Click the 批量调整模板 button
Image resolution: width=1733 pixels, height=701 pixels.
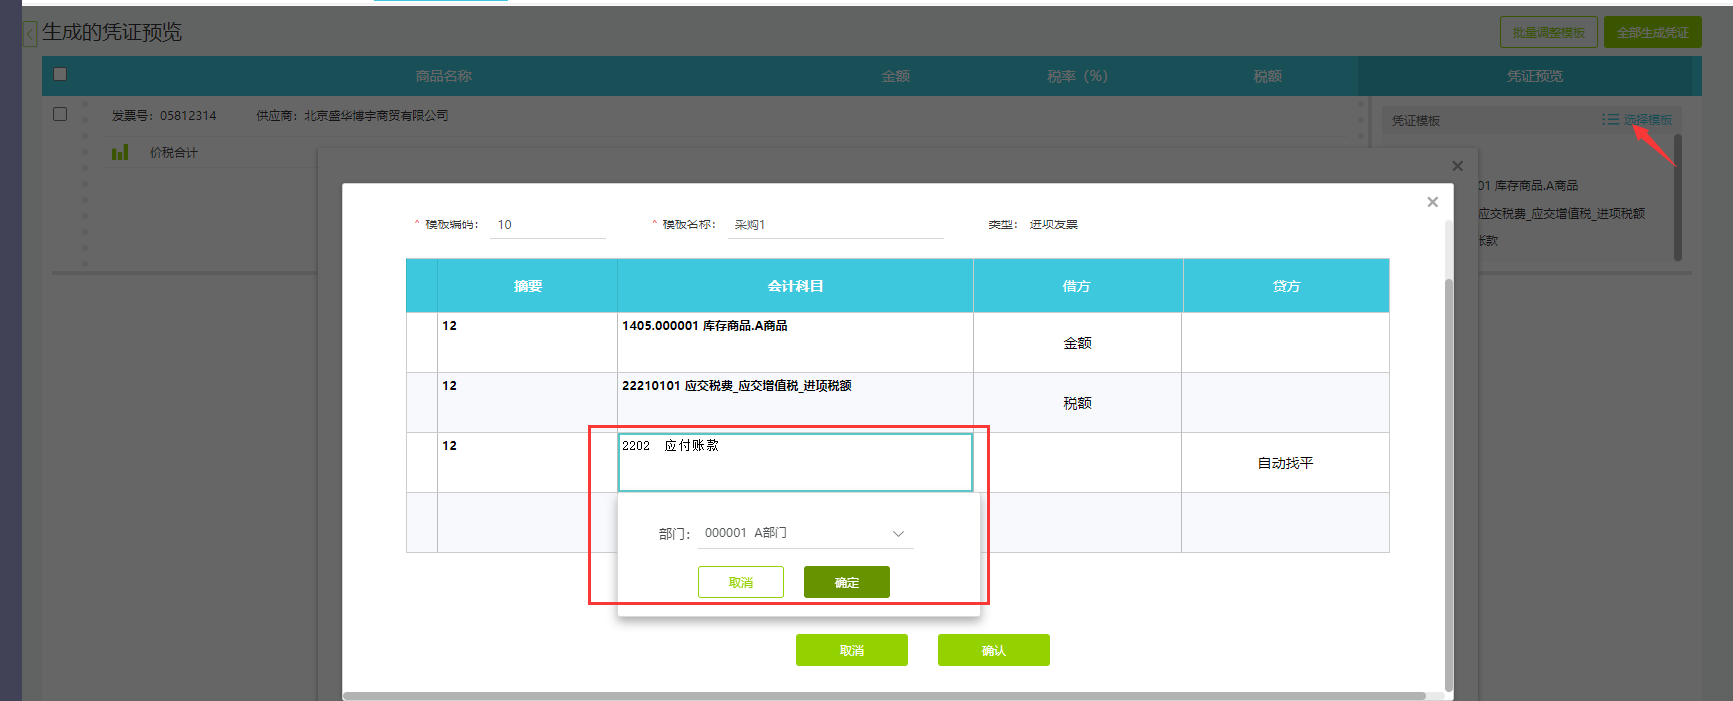click(x=1548, y=33)
